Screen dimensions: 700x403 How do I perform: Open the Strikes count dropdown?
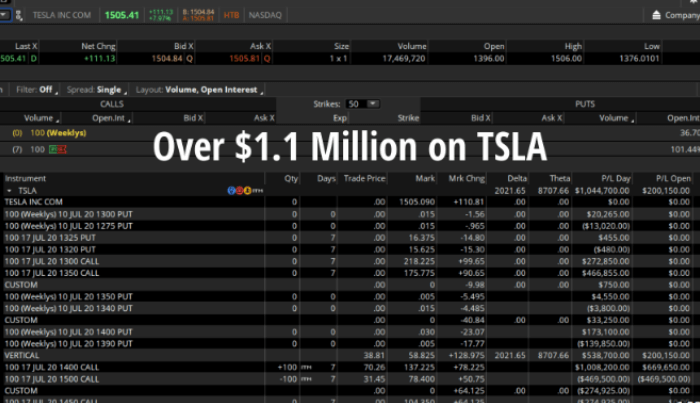362,103
